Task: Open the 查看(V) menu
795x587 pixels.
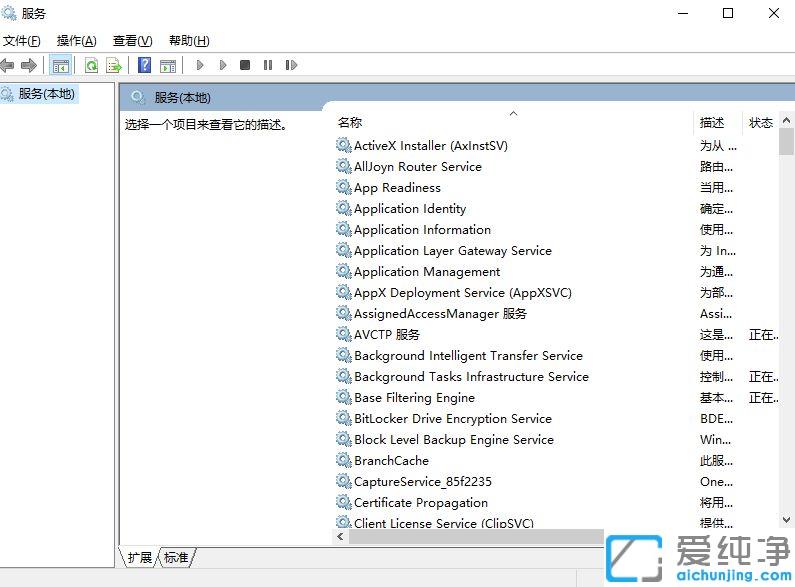Action: click(132, 41)
